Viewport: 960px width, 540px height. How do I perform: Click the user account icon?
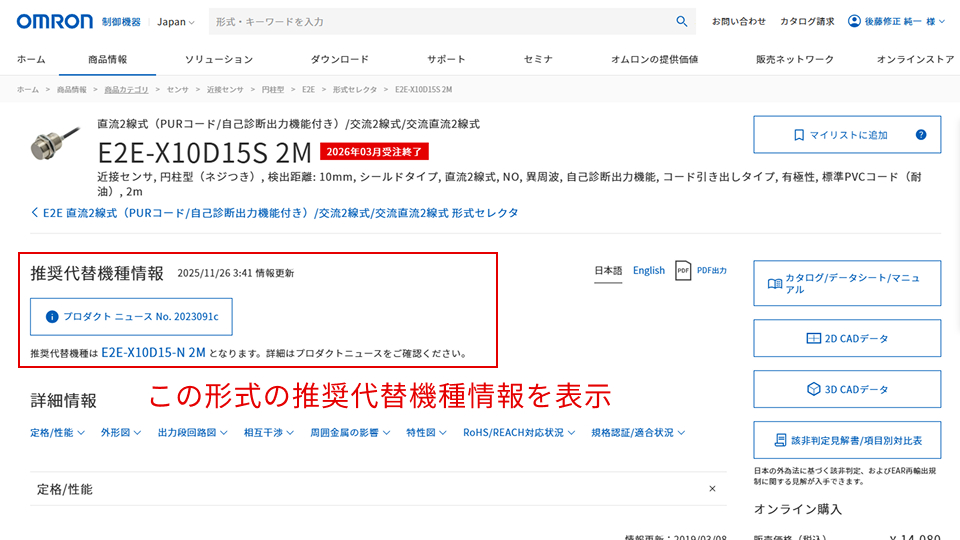point(854,21)
